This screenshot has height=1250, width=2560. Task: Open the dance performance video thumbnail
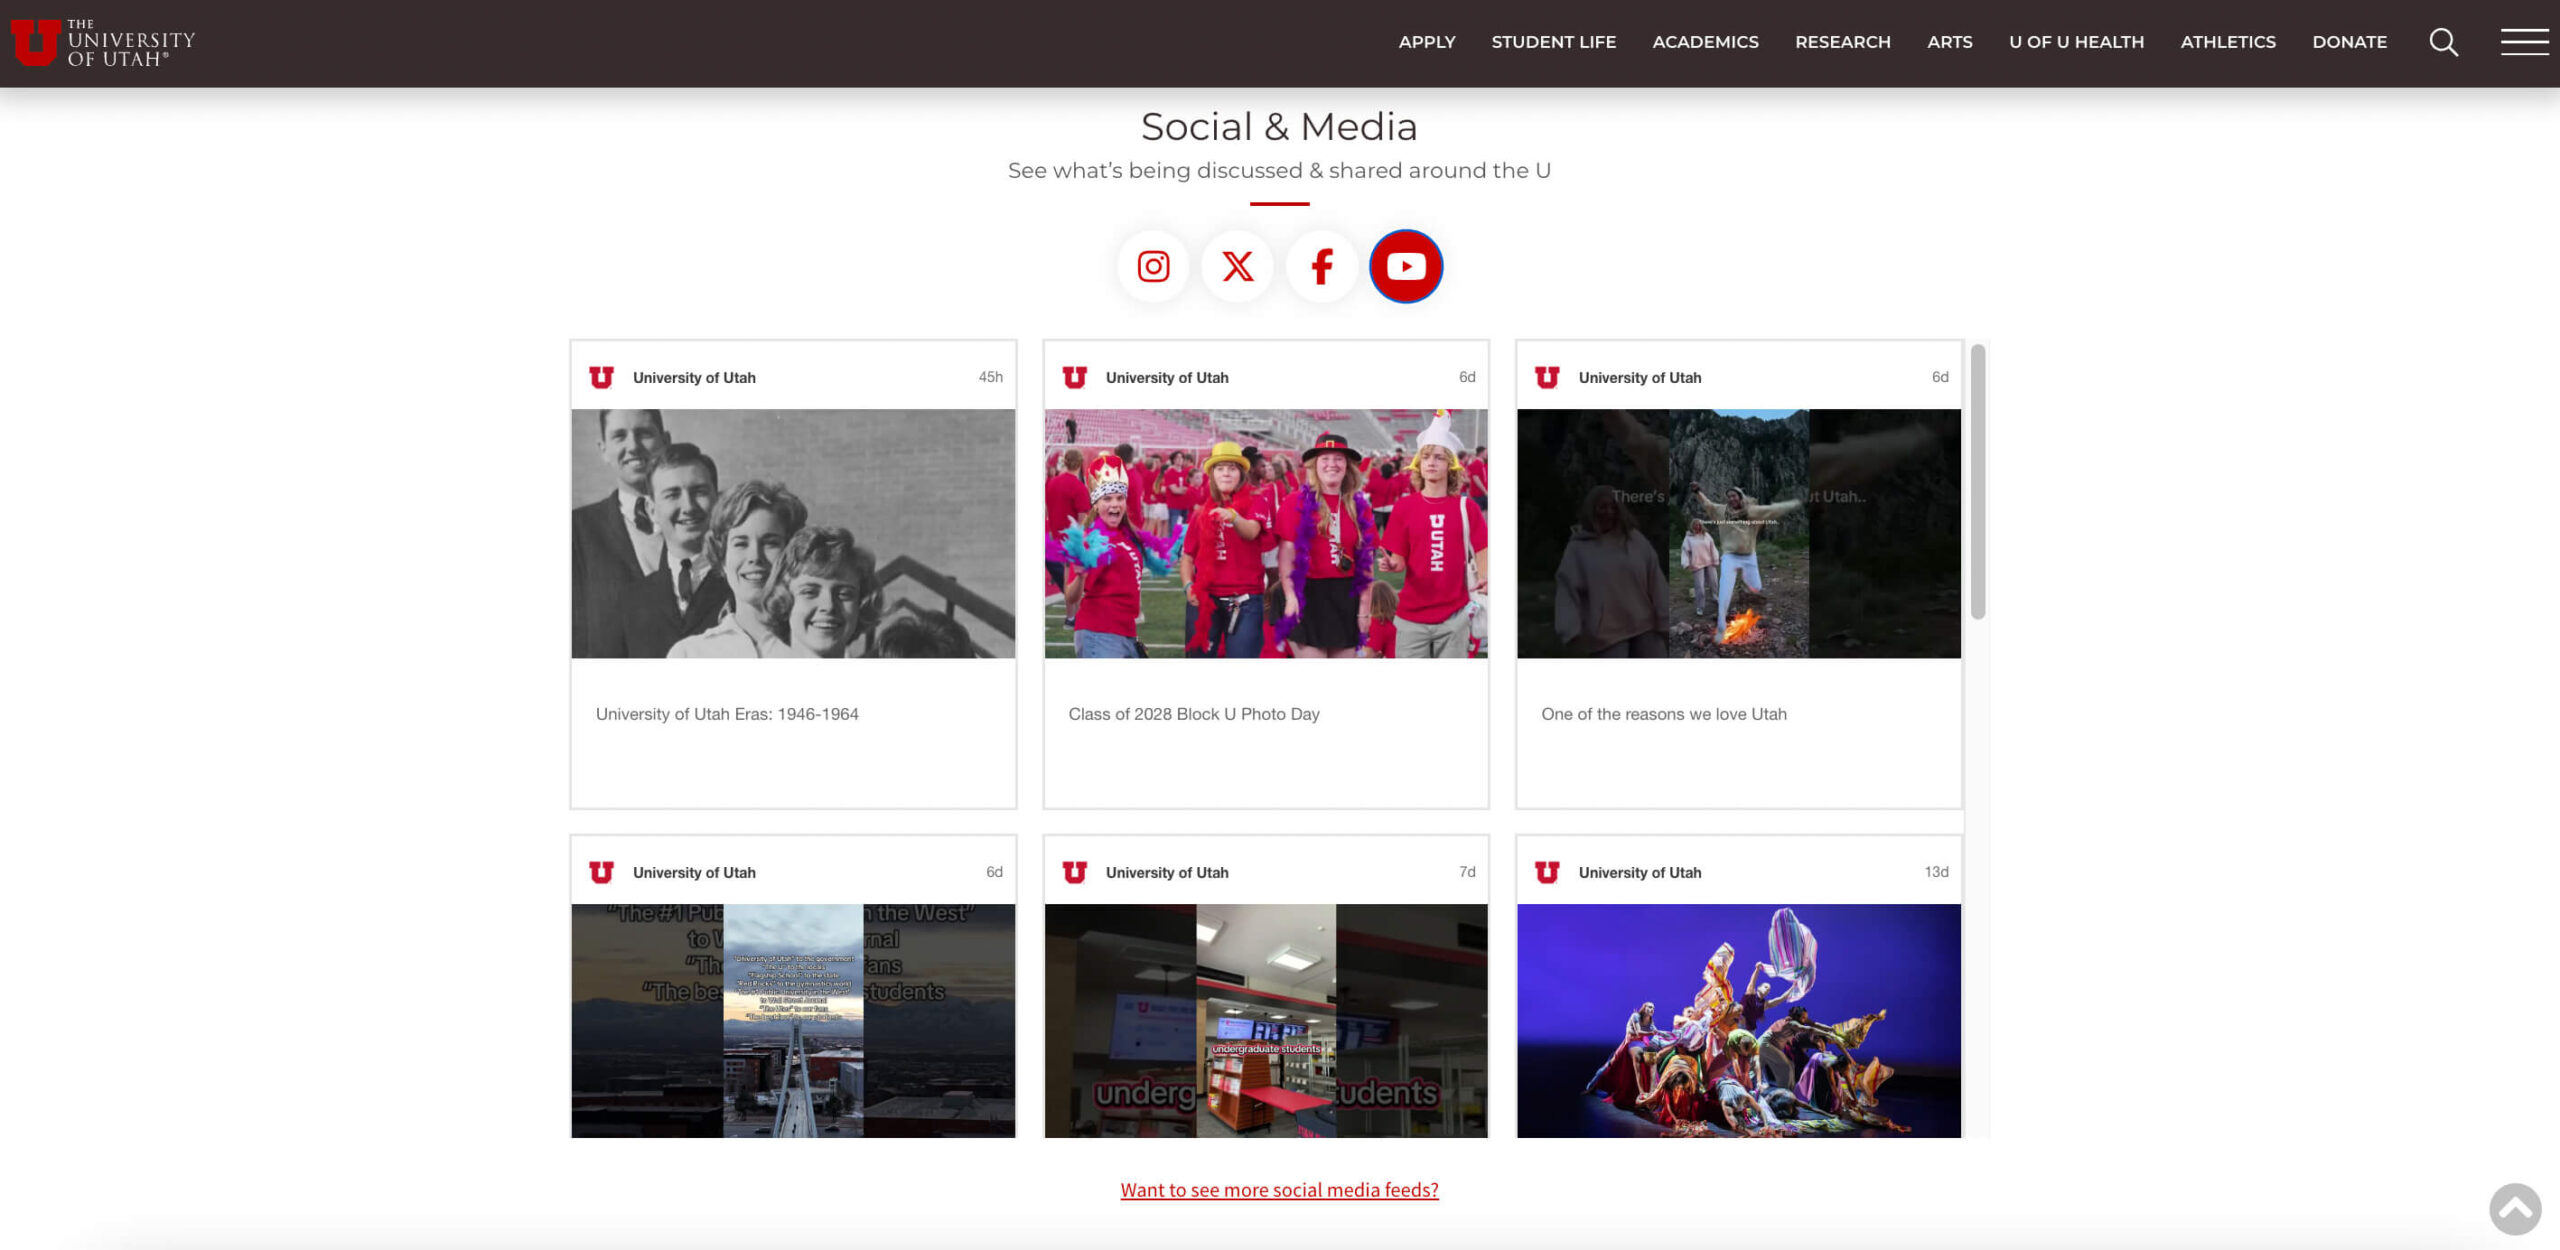point(1738,1020)
